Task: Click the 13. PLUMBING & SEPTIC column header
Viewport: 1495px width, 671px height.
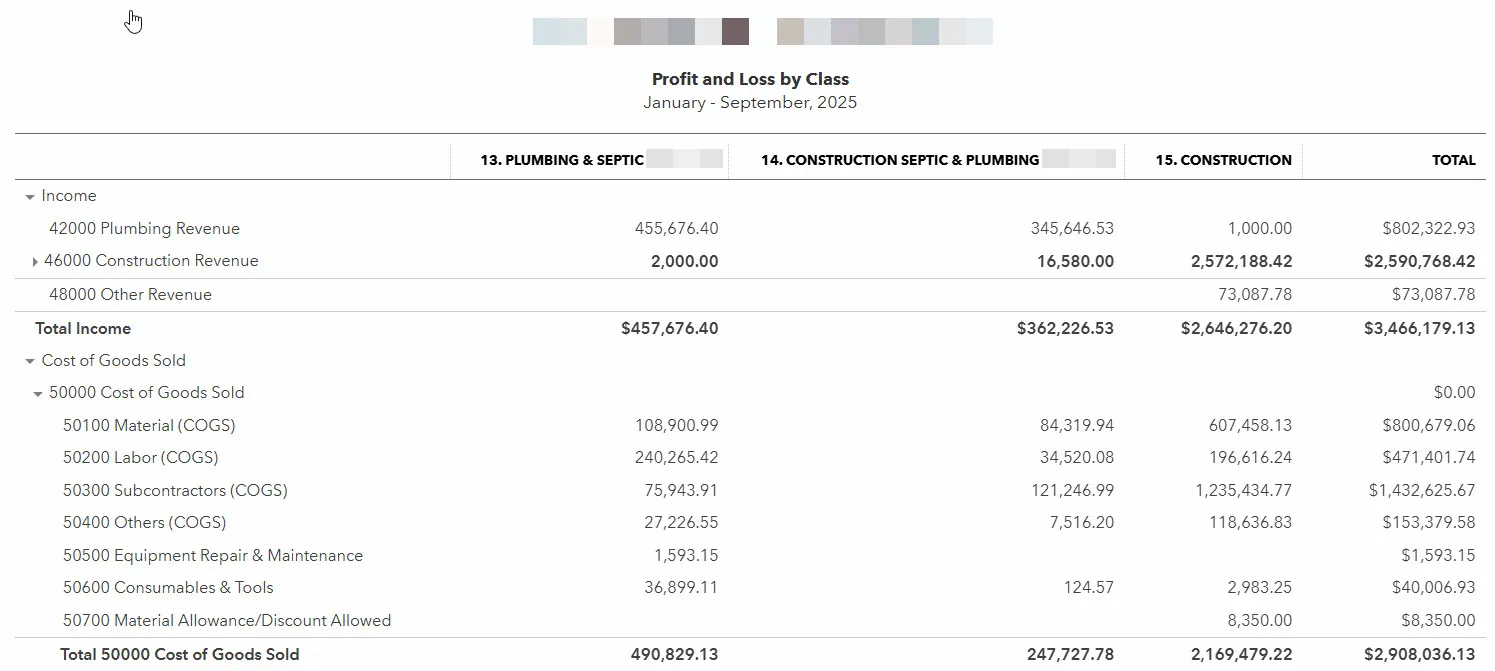Action: coord(562,160)
